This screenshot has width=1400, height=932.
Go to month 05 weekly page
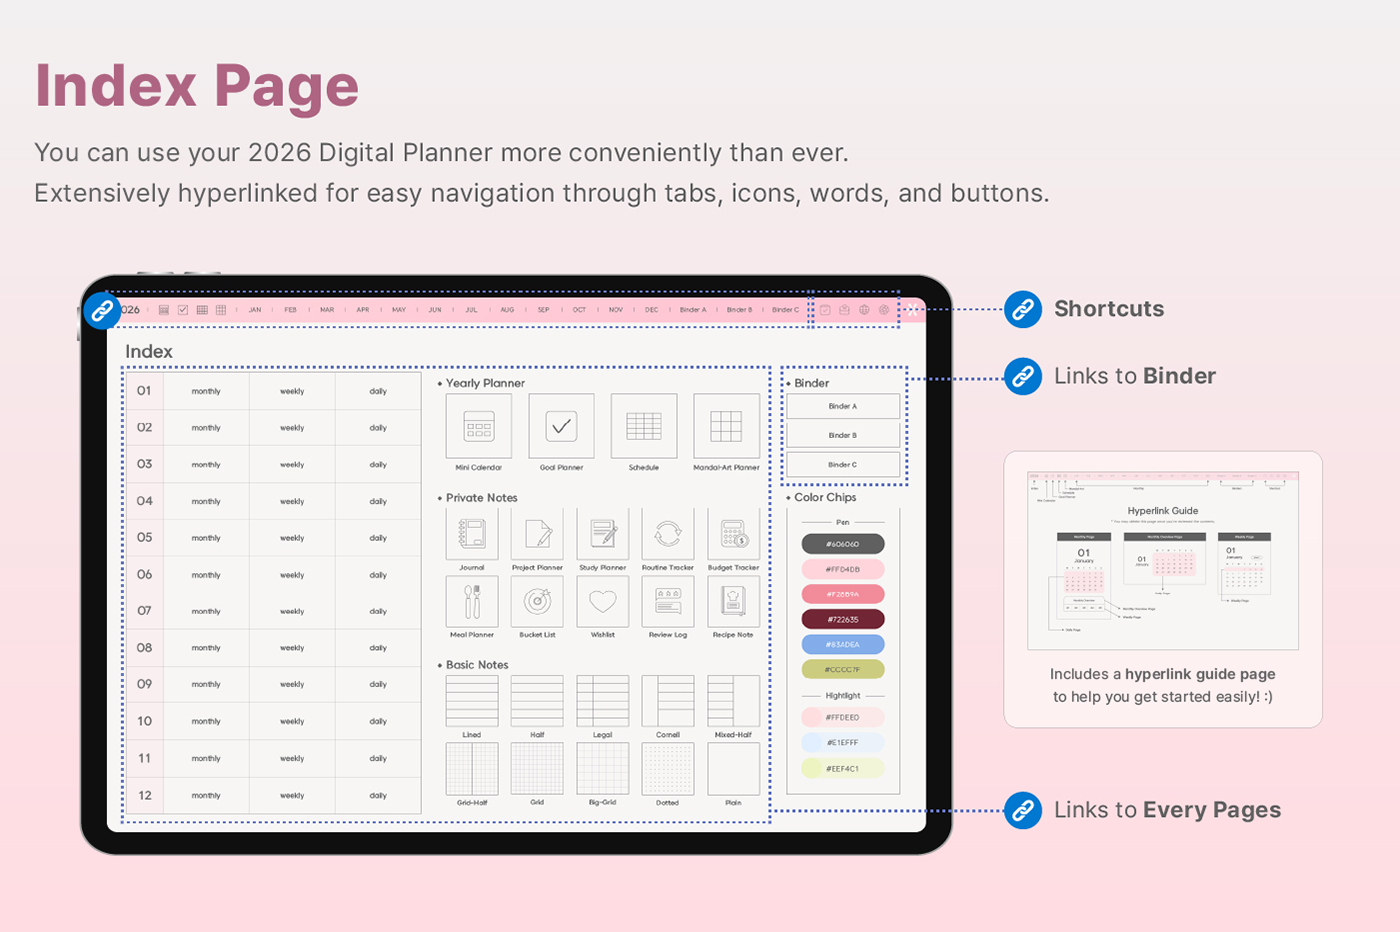[292, 538]
